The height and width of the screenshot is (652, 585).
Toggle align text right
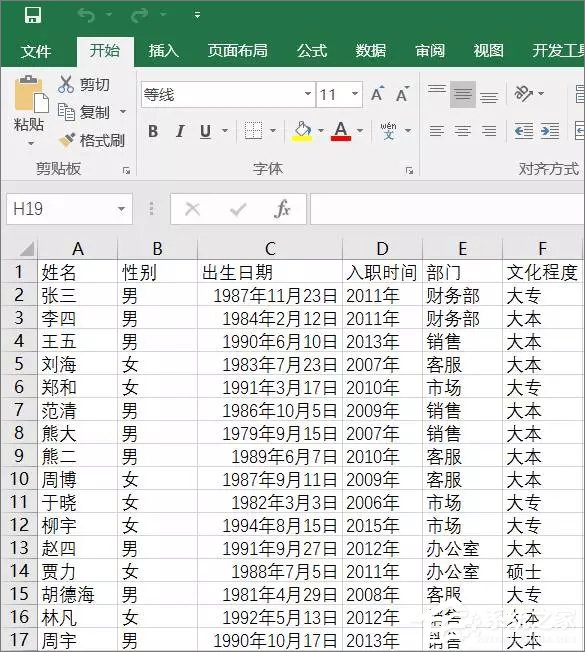click(489, 131)
